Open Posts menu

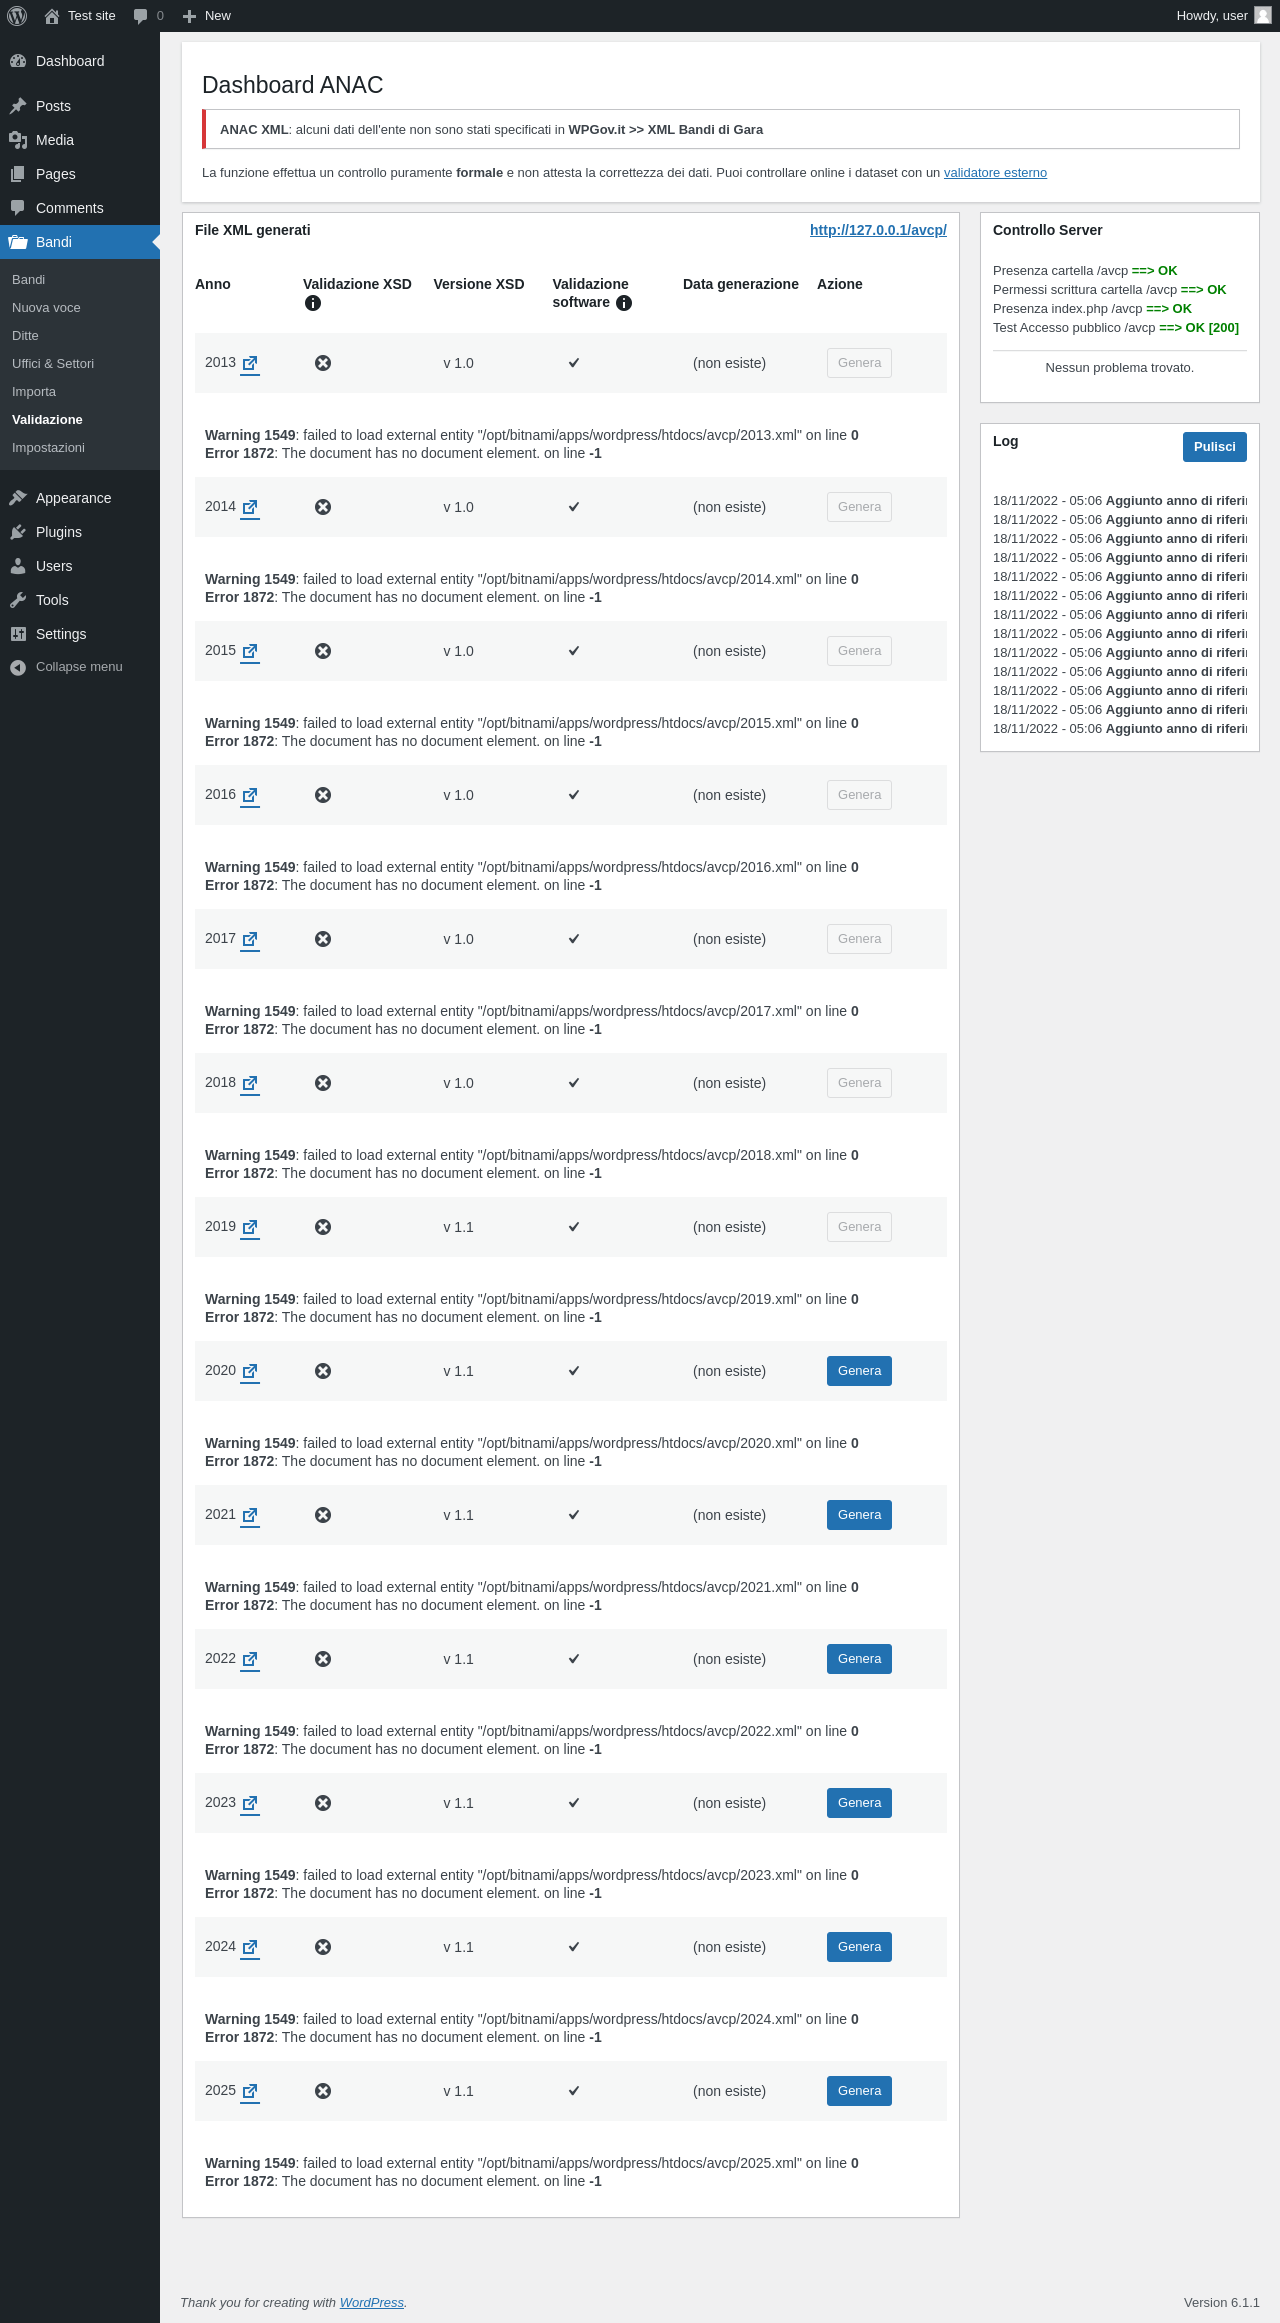(80, 106)
